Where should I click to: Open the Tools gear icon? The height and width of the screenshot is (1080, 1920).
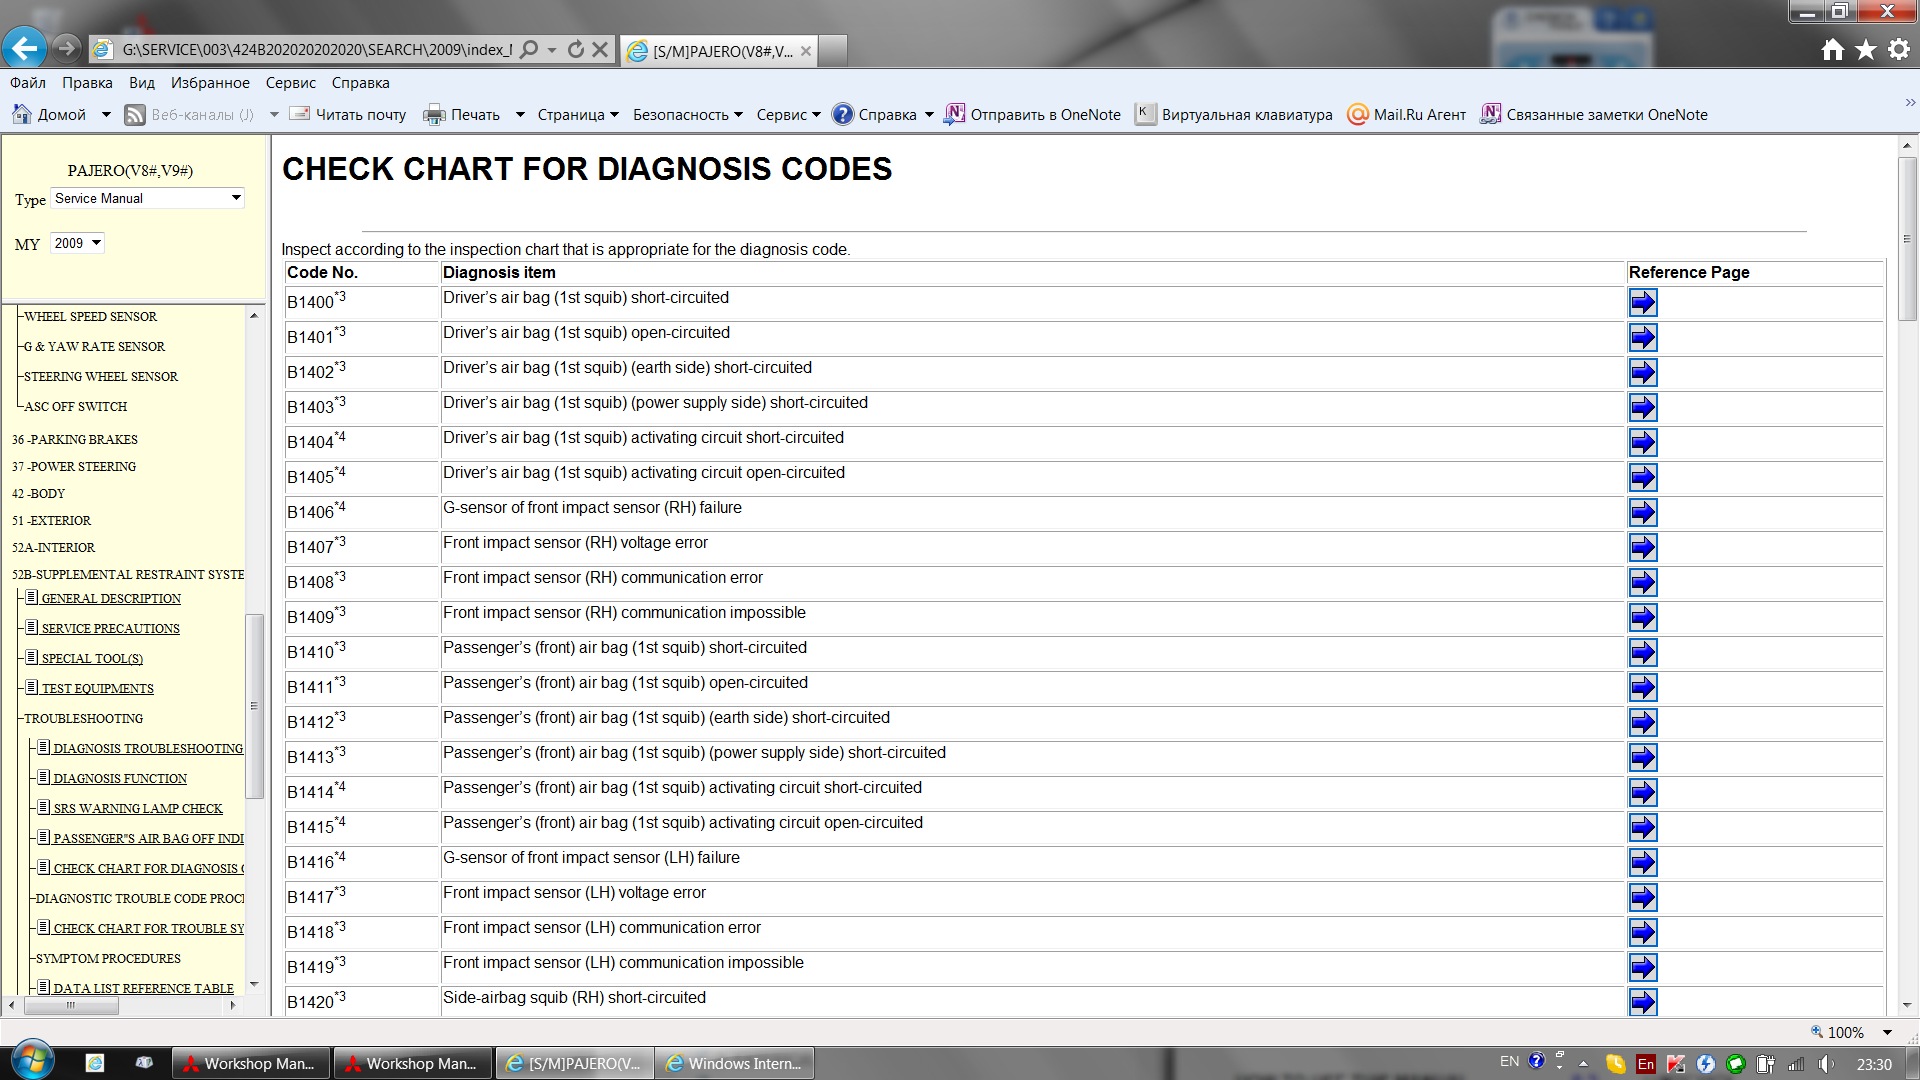click(x=1899, y=50)
